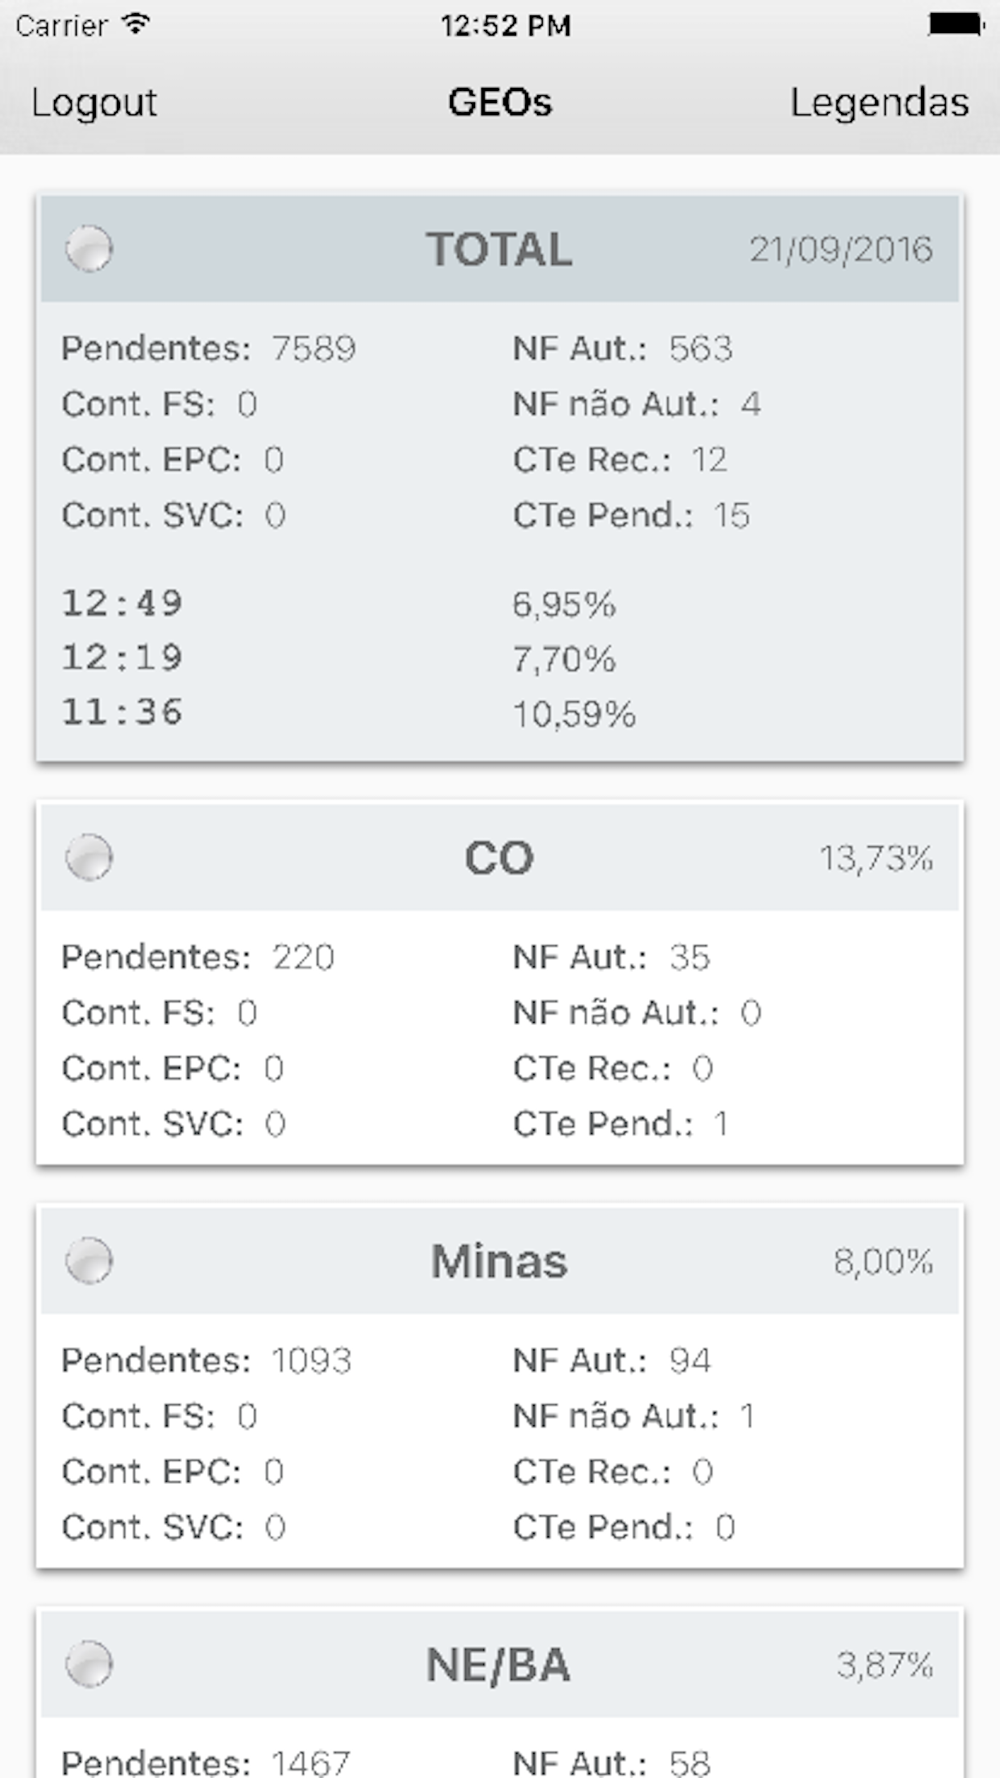
Task: Log out using the Logout button
Action: tap(94, 102)
